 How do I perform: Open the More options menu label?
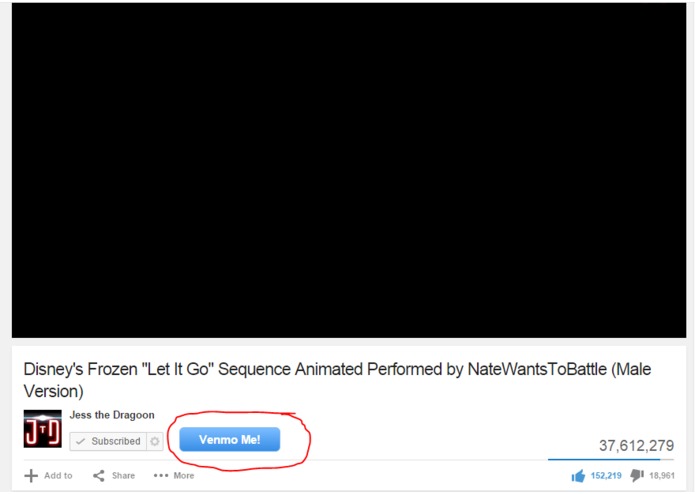coord(184,476)
